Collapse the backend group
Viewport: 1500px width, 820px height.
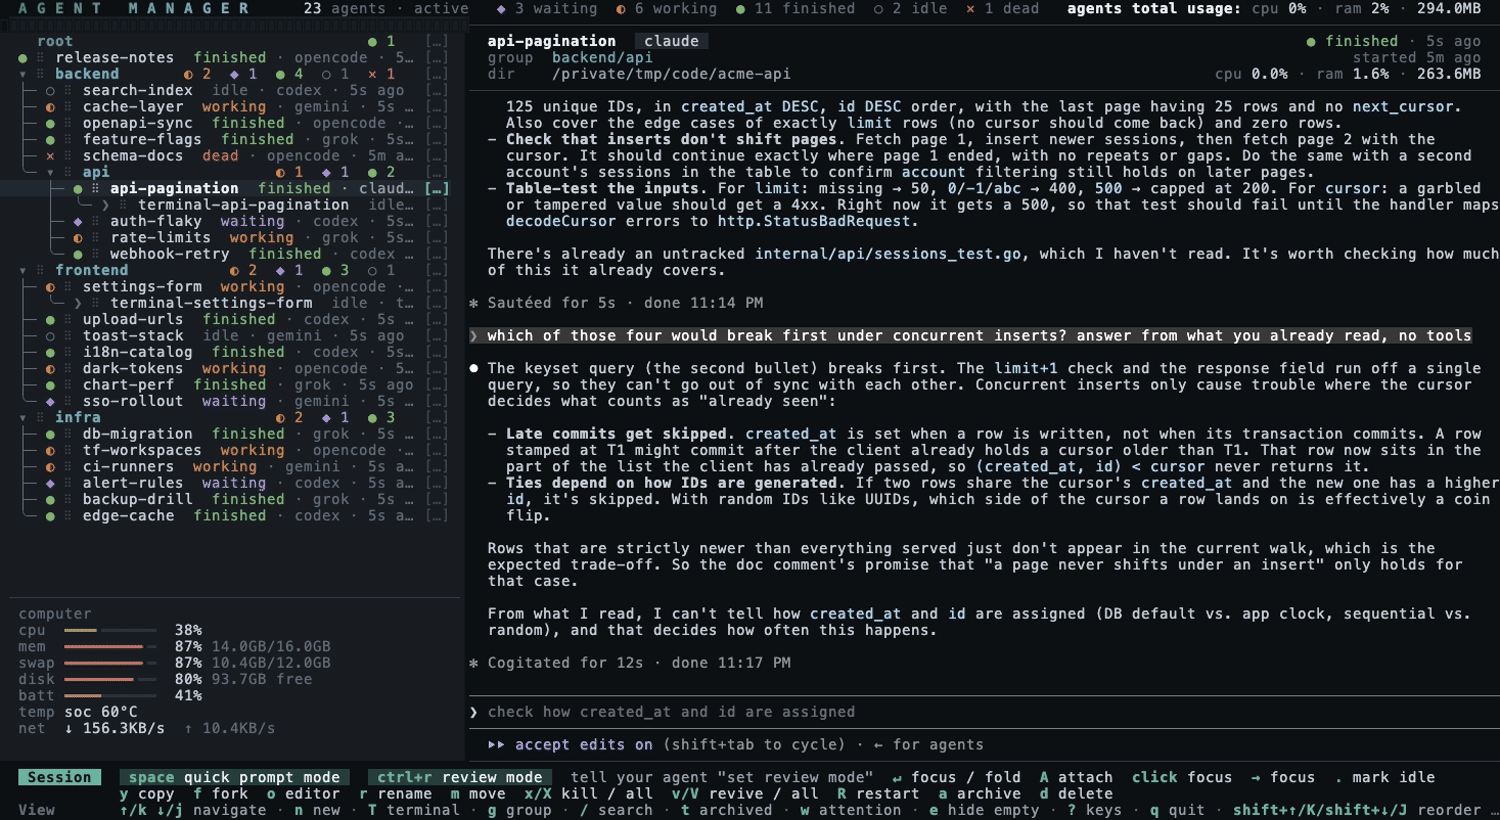click(x=23, y=75)
